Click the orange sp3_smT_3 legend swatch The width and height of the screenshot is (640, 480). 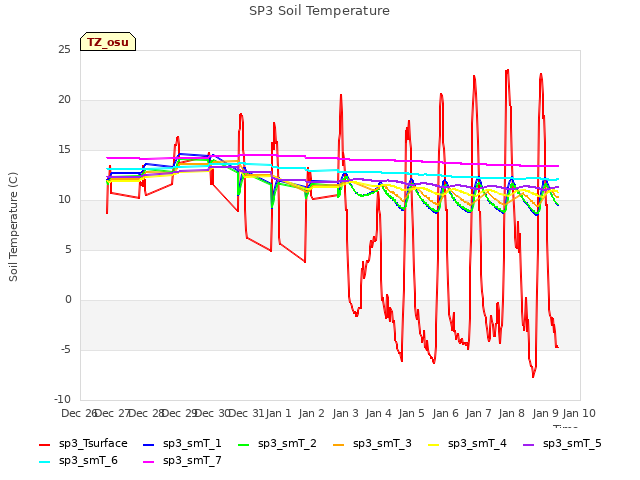tap(339, 444)
